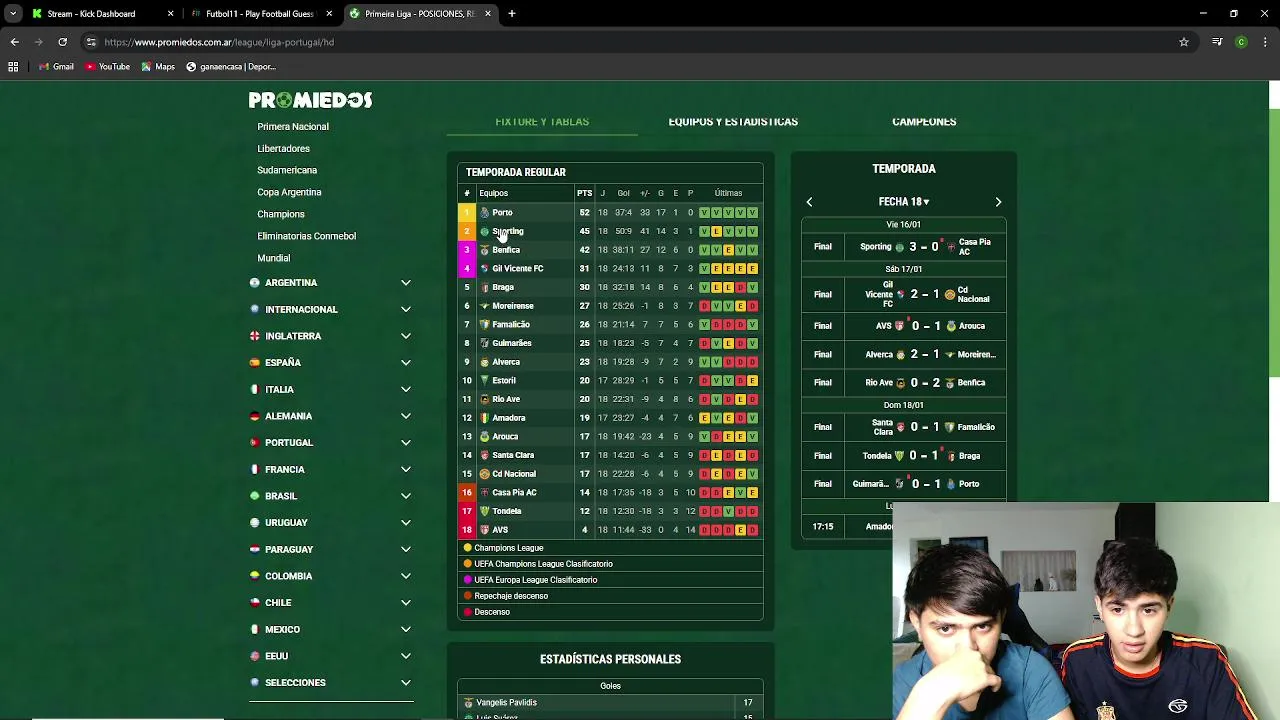This screenshot has width=1280, height=720.
Task: Expand the FRANCIA section chevron
Action: pos(406,470)
